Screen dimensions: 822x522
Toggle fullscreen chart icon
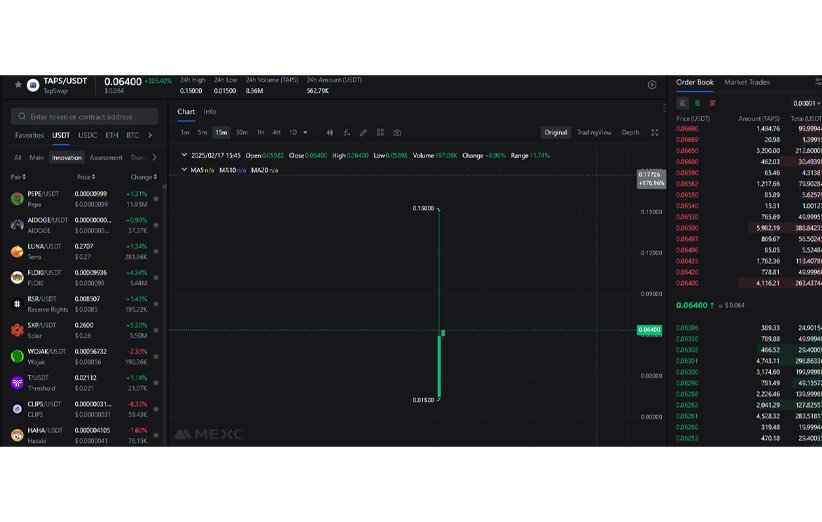[x=655, y=133]
